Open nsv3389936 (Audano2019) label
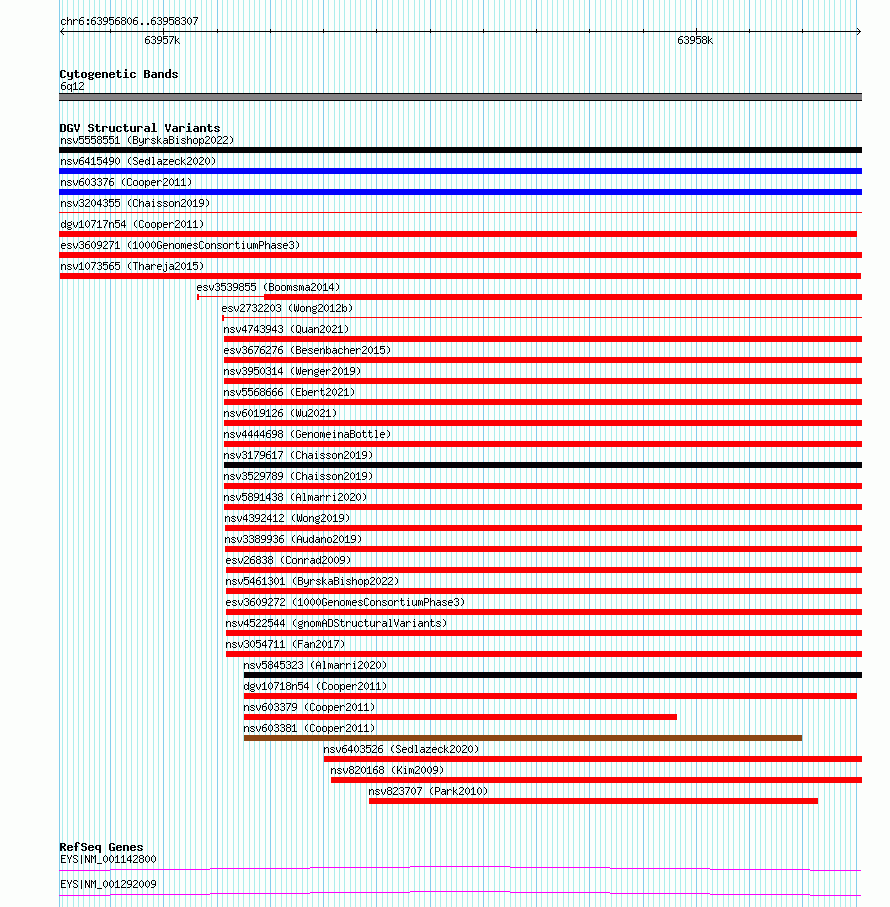This screenshot has height=907, width=890. pyautogui.click(x=293, y=540)
